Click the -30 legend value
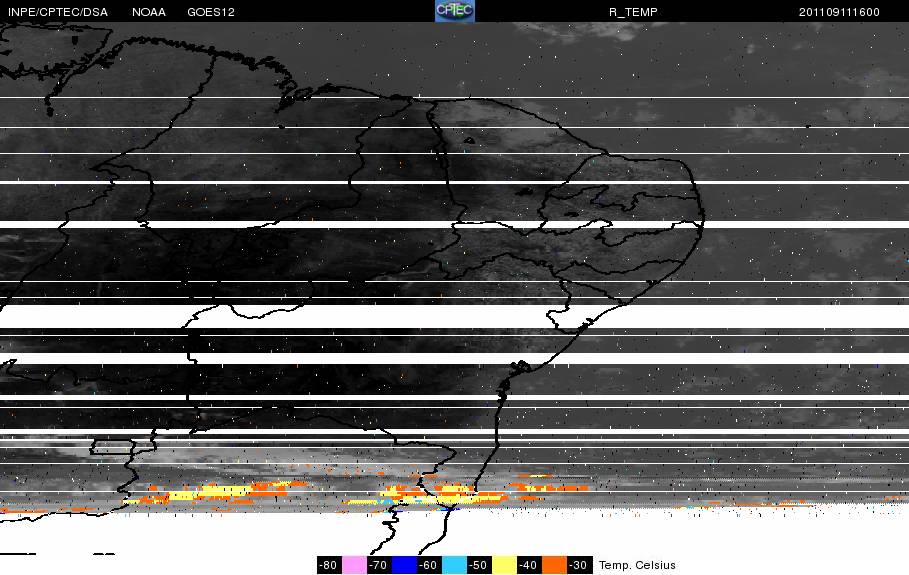Screen dimensions: 909x575 (579, 565)
